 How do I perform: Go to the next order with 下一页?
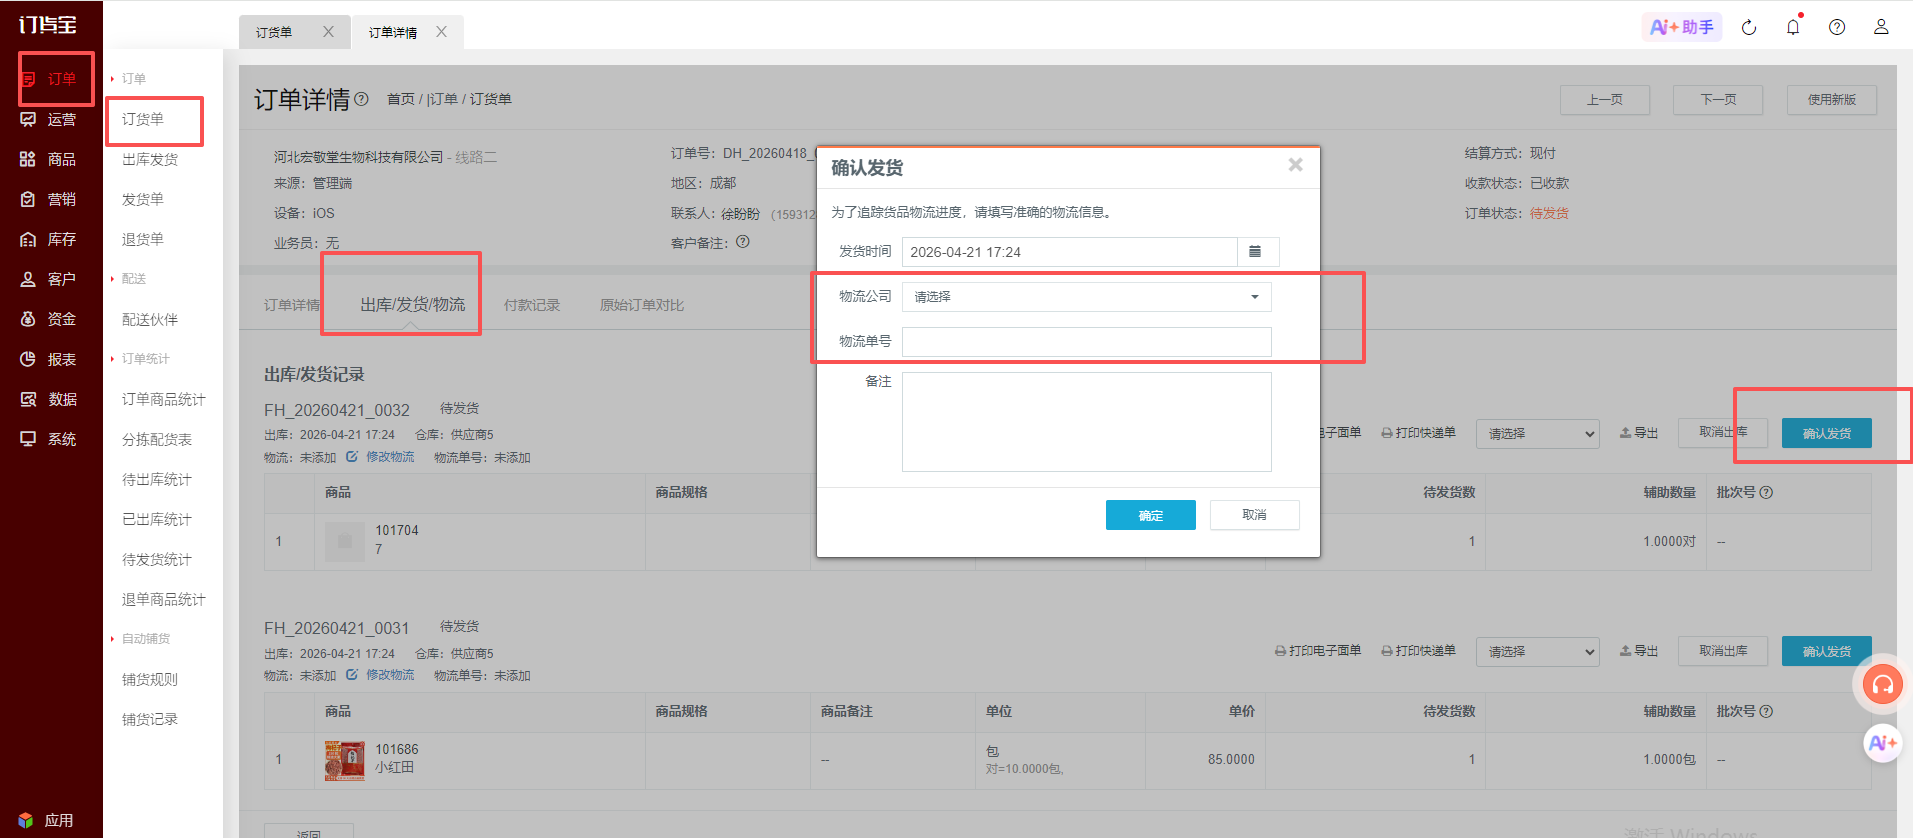tap(1718, 100)
